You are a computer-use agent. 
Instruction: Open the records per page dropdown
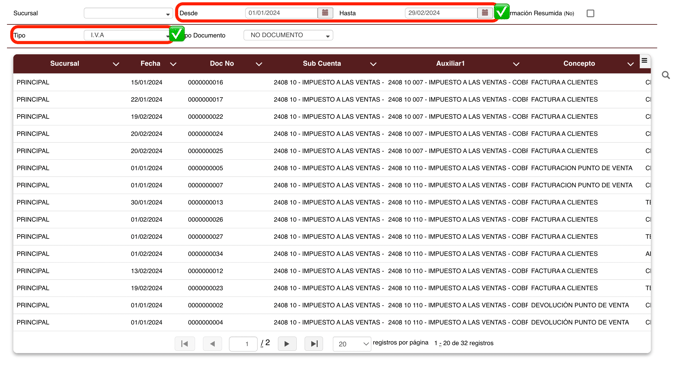(352, 344)
